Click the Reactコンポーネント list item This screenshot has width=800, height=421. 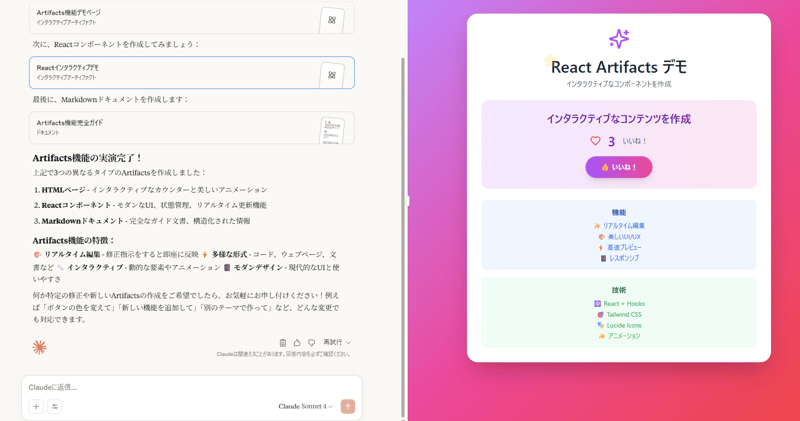[x=150, y=205]
